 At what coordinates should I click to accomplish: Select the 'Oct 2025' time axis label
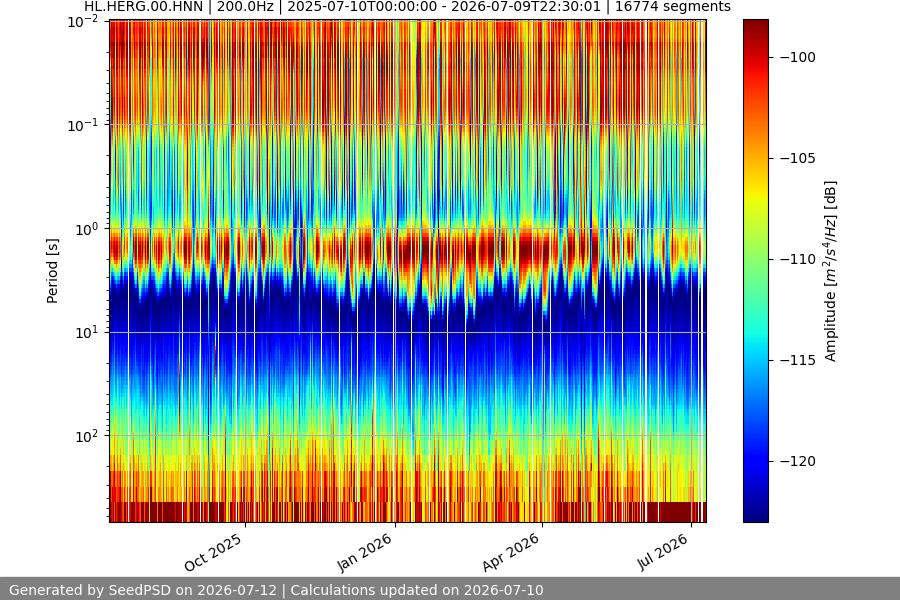[213, 553]
